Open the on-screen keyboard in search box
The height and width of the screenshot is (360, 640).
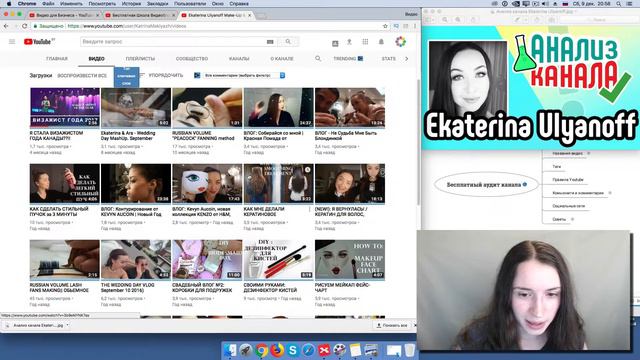tap(270, 42)
